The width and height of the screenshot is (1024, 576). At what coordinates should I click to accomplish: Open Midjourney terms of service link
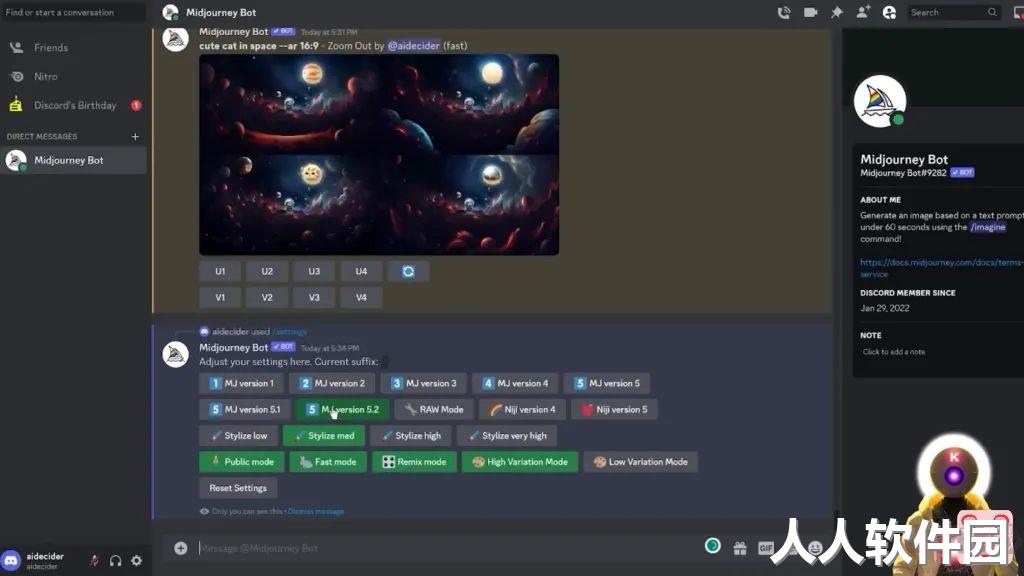[x=940, y=268]
